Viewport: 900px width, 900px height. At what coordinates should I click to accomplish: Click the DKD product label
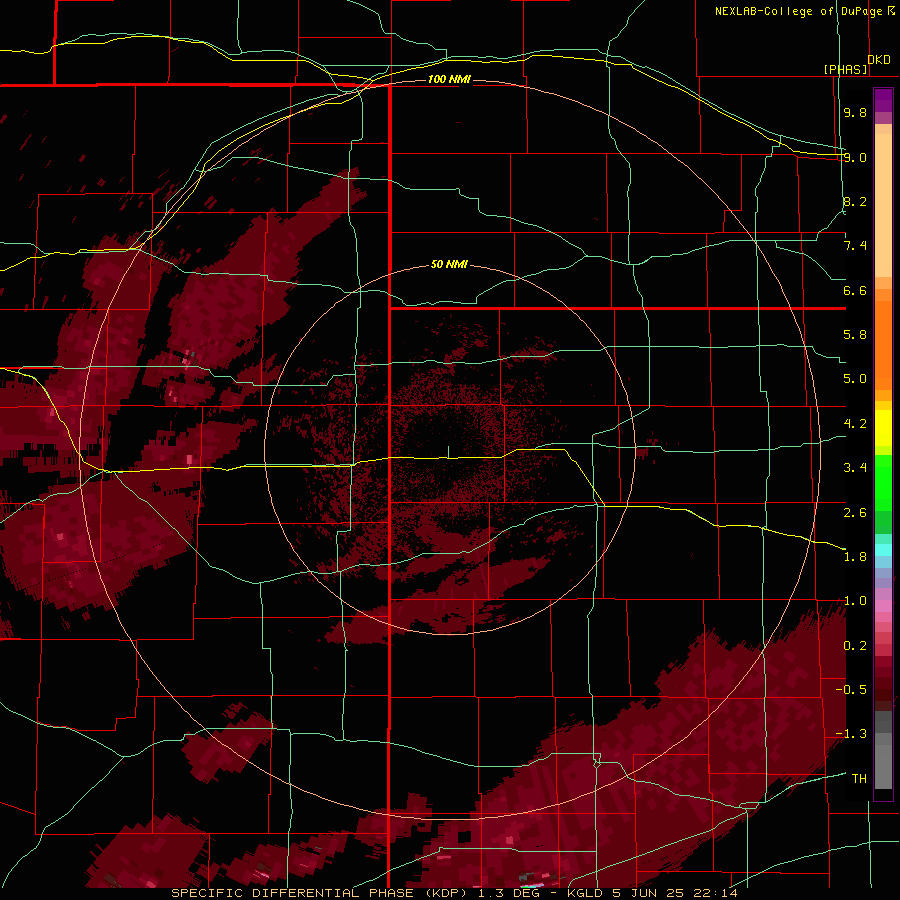[879, 60]
